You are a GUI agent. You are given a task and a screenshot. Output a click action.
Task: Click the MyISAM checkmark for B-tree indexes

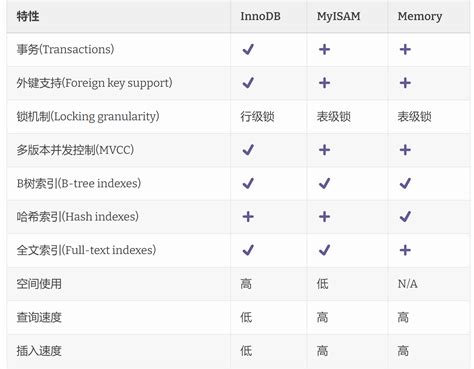[324, 183]
